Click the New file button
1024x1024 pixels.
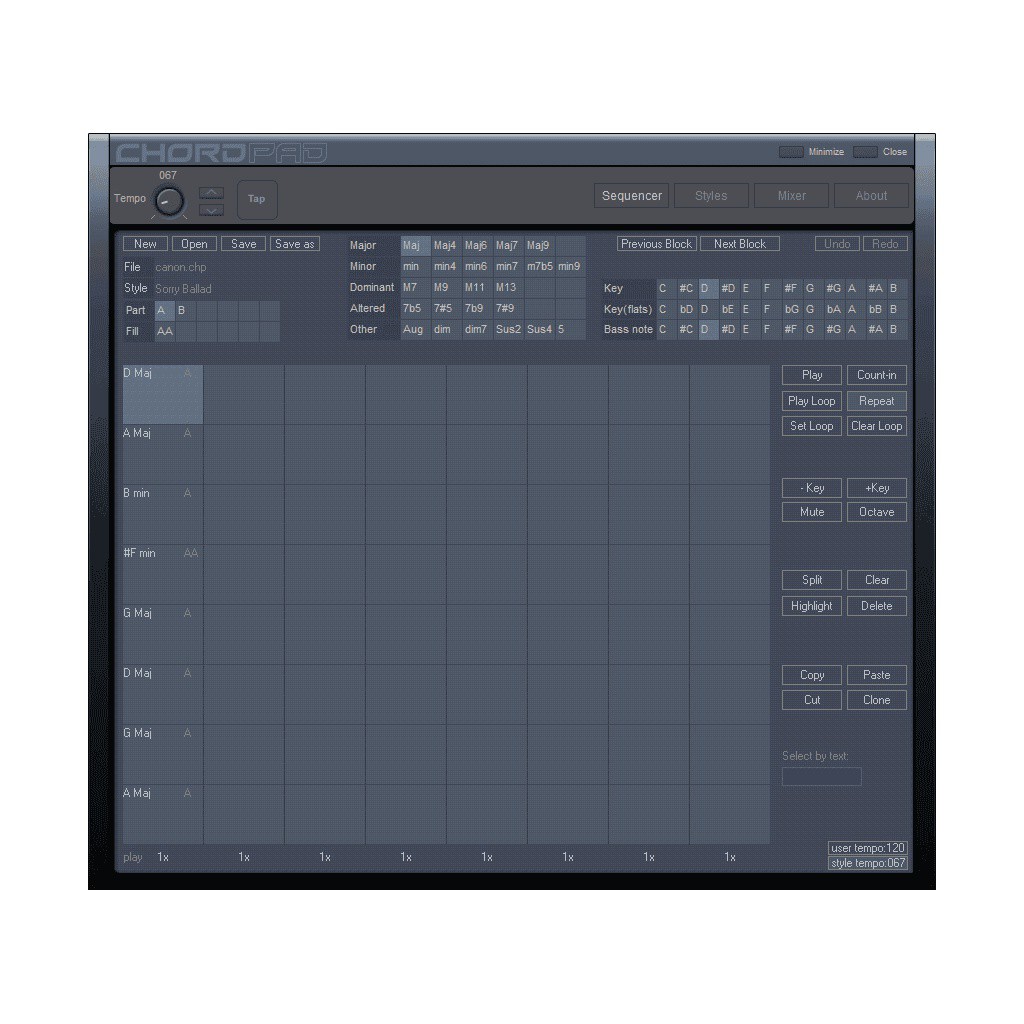145,244
